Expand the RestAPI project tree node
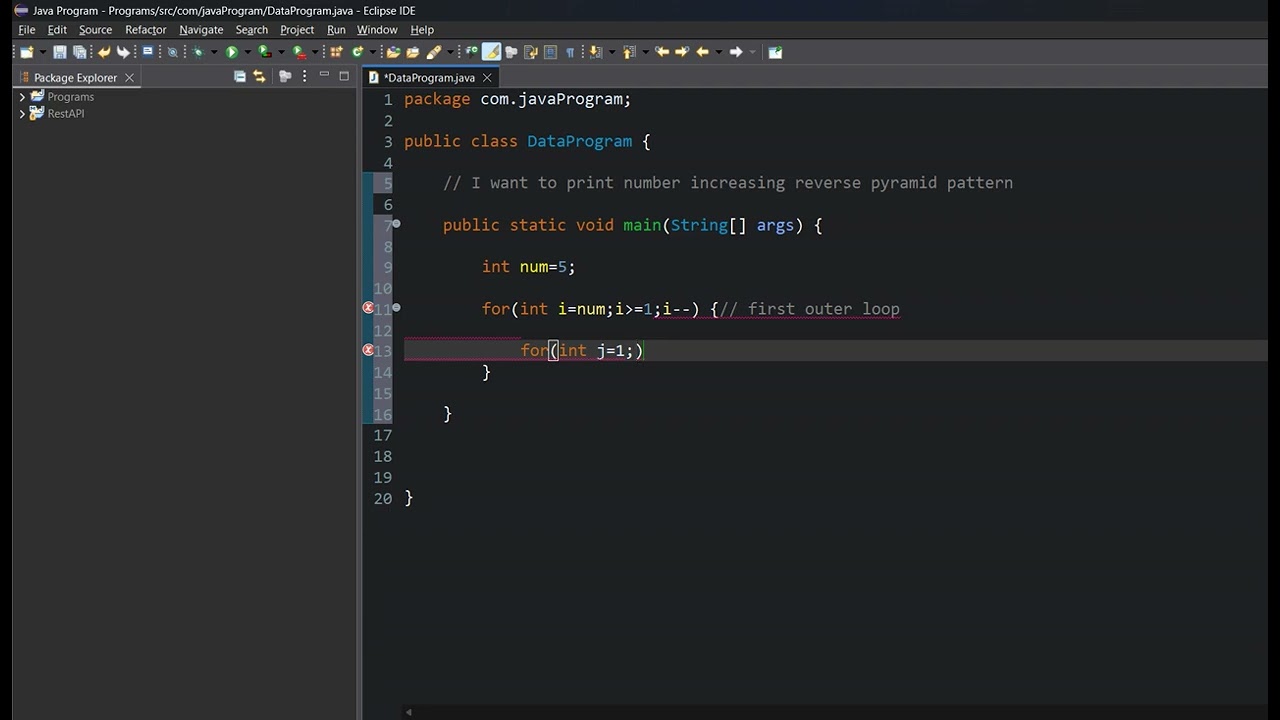This screenshot has height=720, width=1280. (22, 114)
